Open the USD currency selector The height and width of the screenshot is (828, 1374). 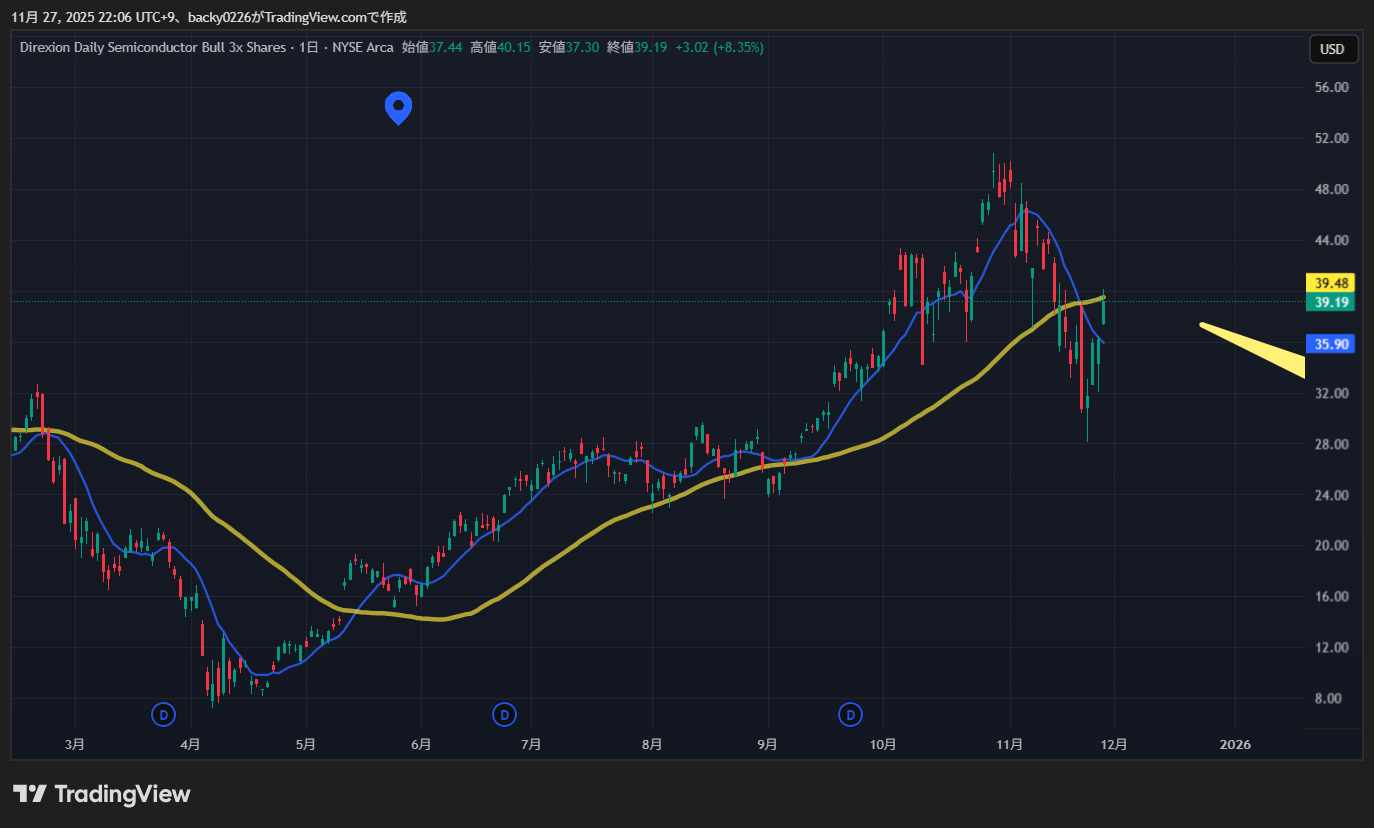1332,49
